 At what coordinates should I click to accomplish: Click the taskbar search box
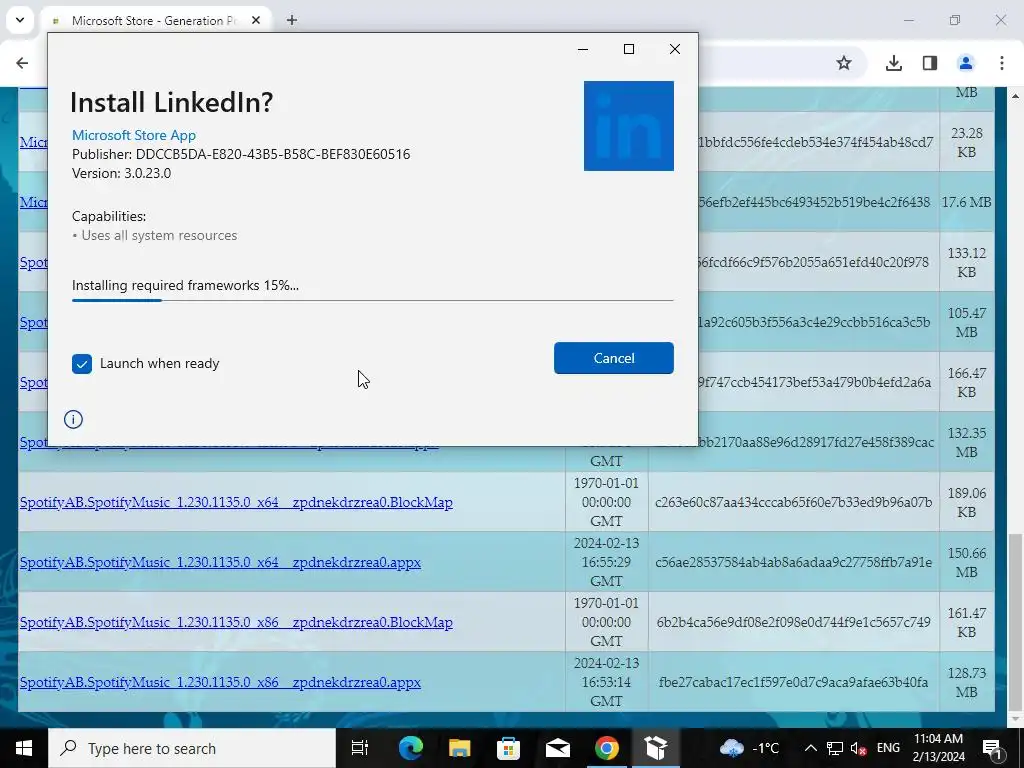point(192,748)
